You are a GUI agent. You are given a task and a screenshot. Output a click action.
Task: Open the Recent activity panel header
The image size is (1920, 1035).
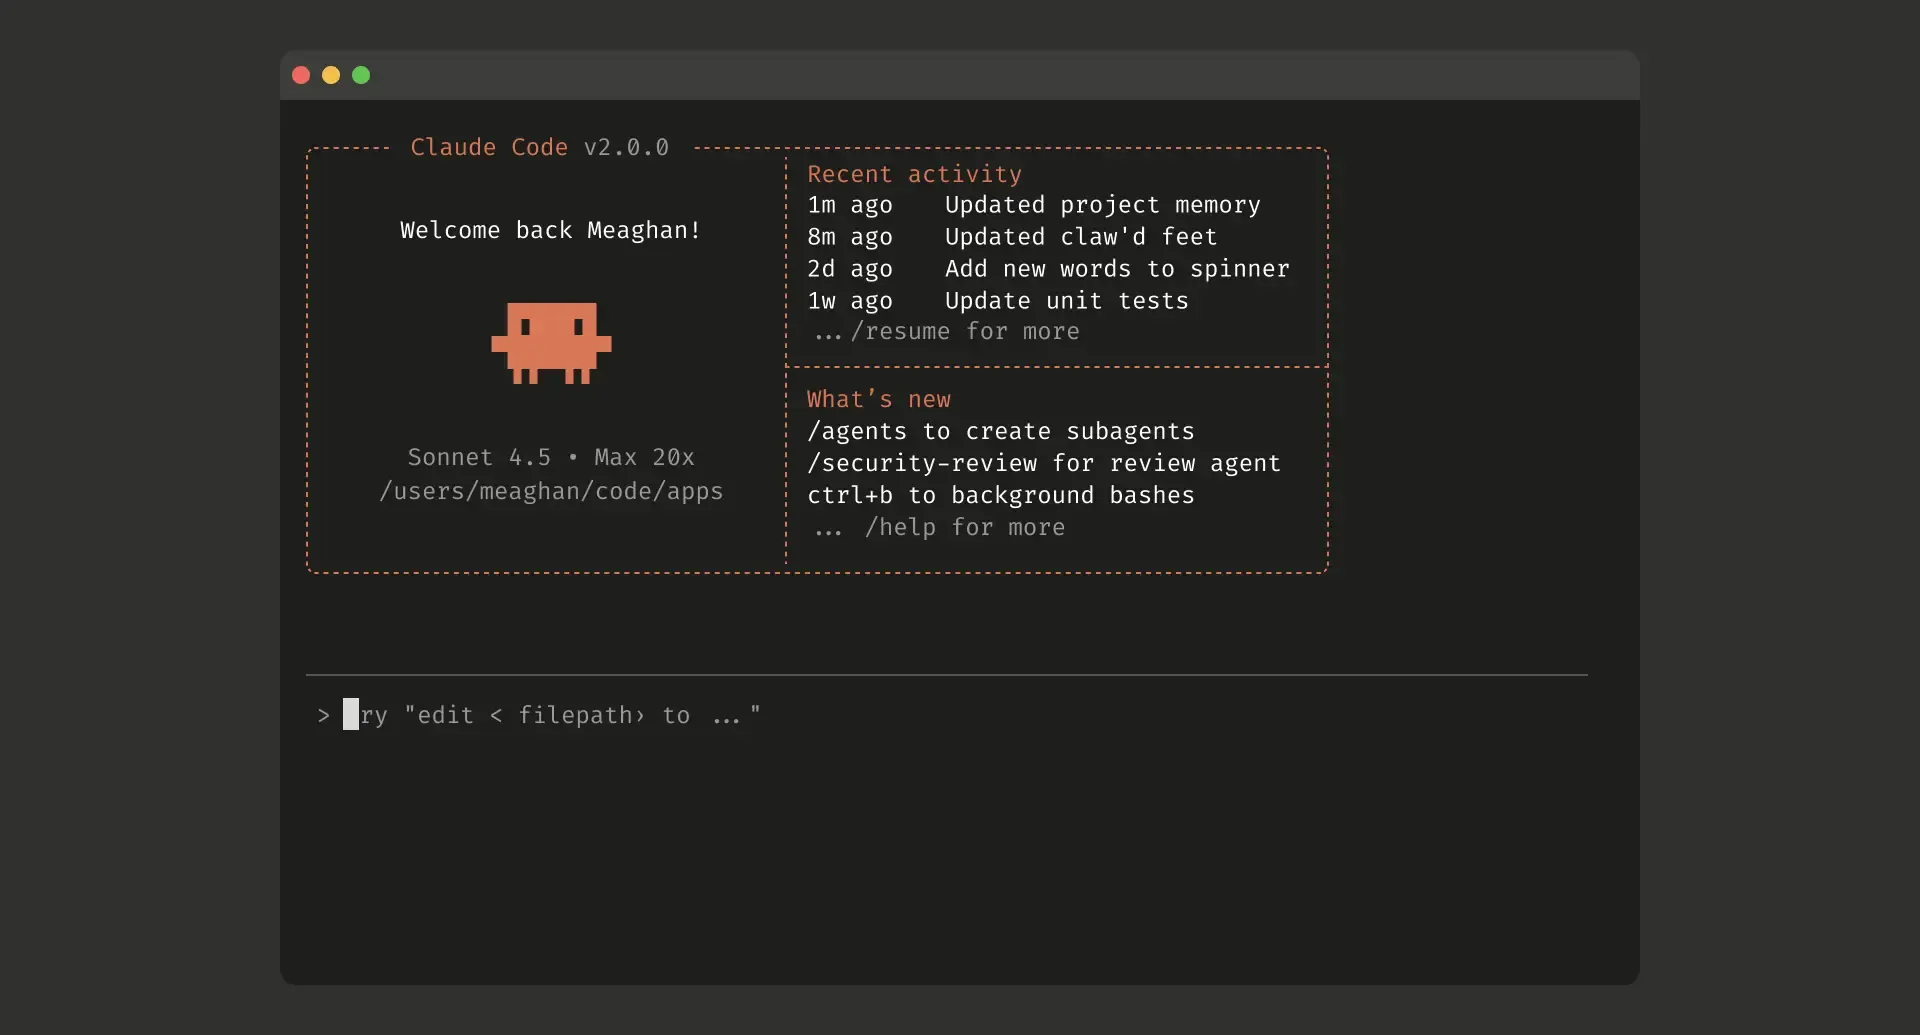(x=914, y=174)
